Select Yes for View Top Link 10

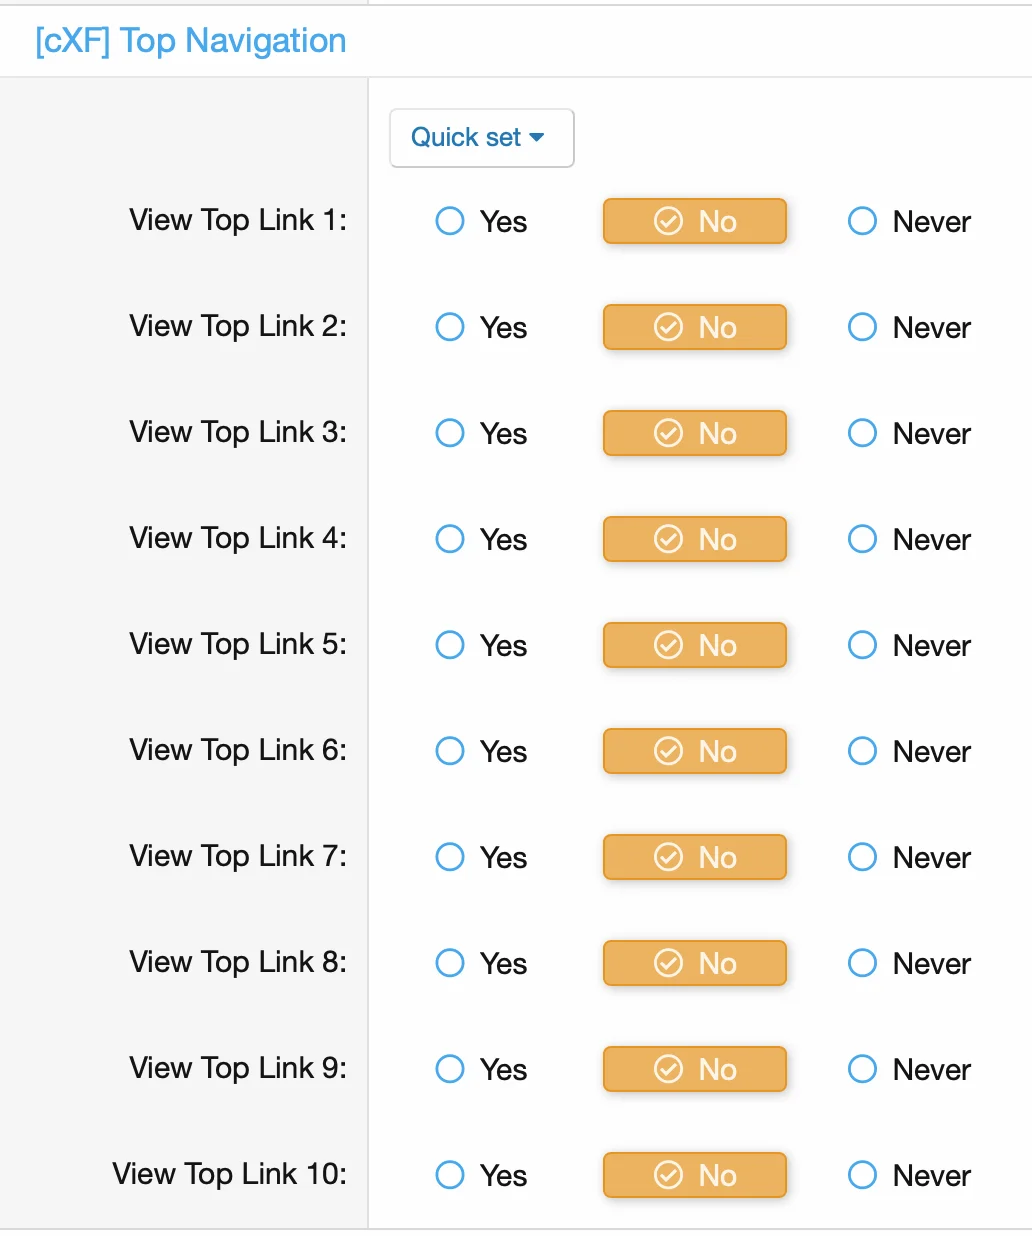[x=450, y=1175]
